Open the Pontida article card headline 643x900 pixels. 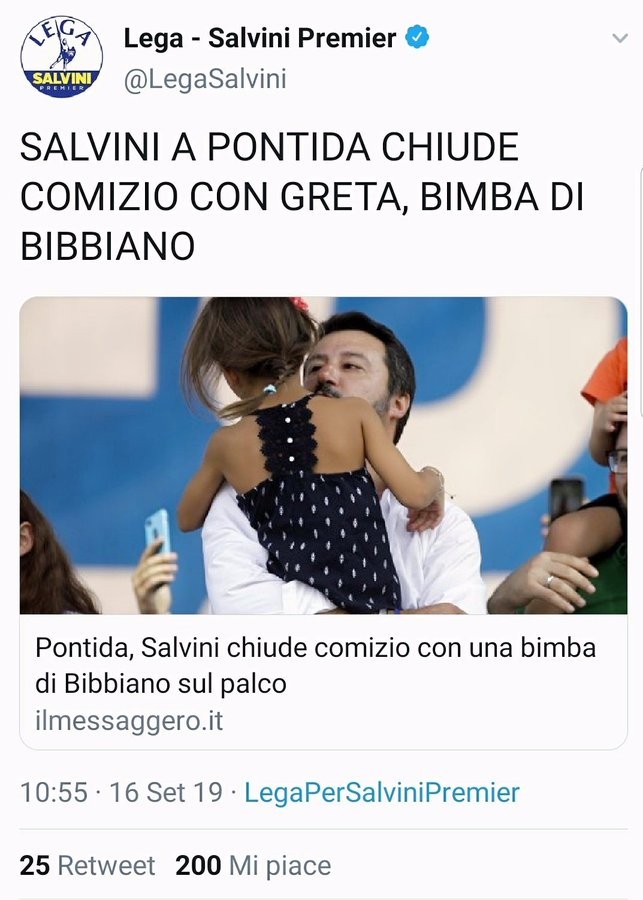click(x=316, y=665)
